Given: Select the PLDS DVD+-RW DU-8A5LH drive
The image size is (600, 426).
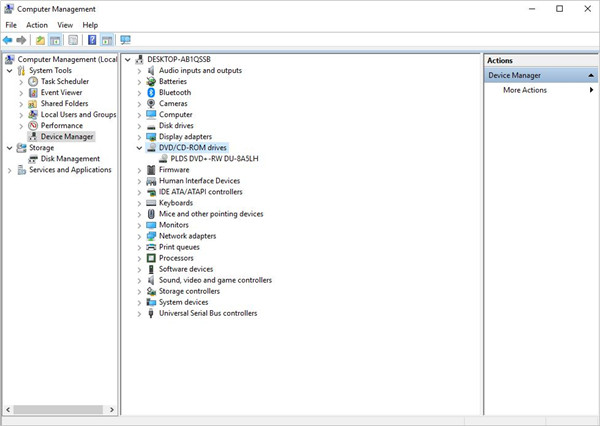Looking at the screenshot, I should (213, 158).
